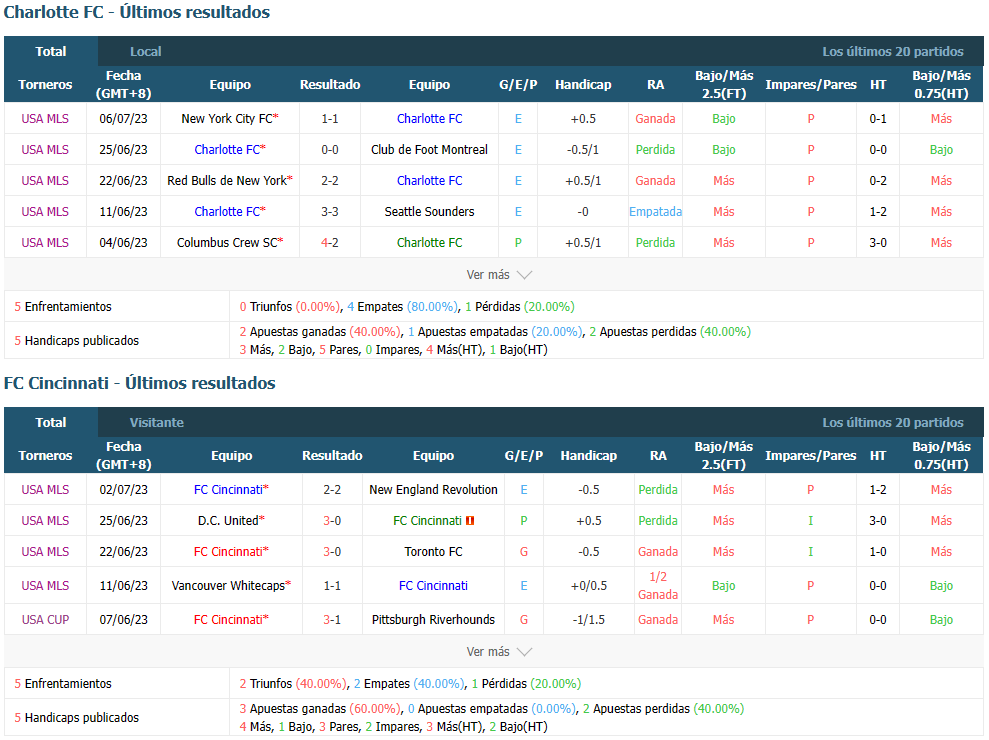Click HT score '3-0' in Columbus Crew row
Screen dimensions: 989x740
click(878, 242)
